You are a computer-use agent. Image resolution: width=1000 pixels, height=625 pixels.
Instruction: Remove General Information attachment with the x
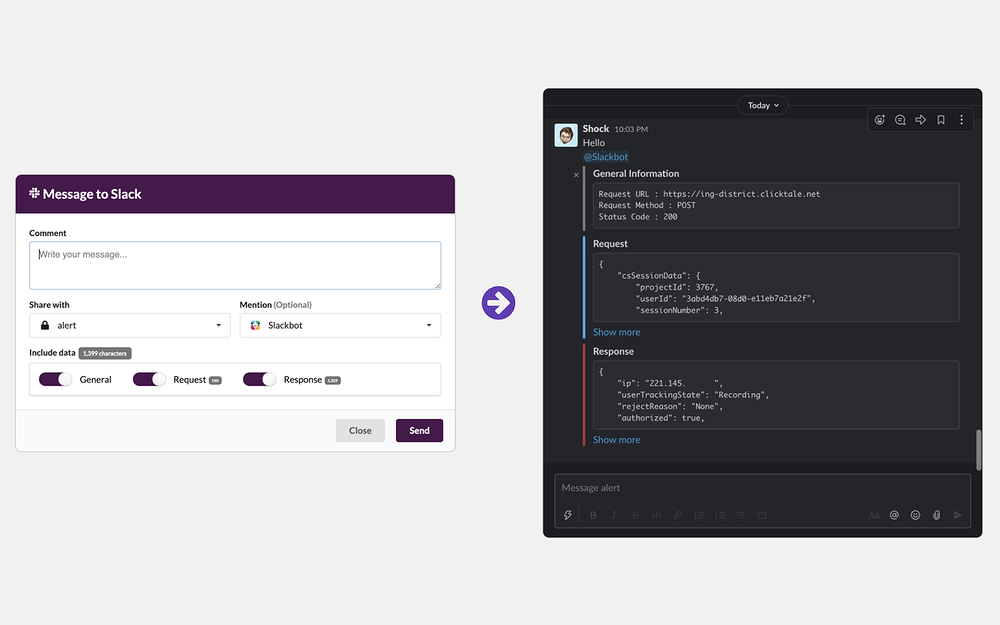pyautogui.click(x=577, y=175)
